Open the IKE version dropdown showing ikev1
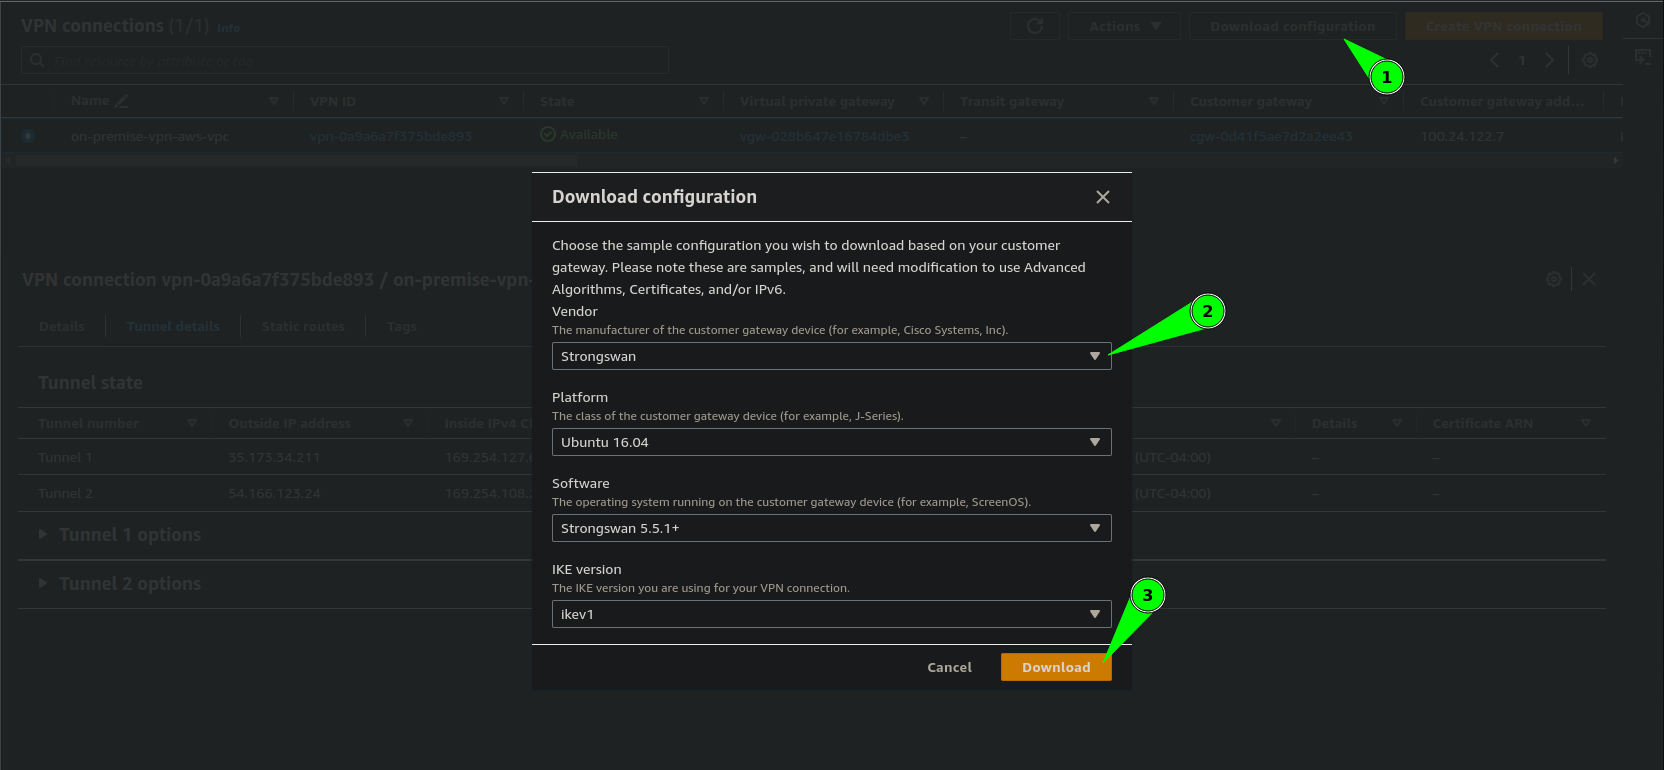The height and width of the screenshot is (770, 1664). click(x=831, y=614)
